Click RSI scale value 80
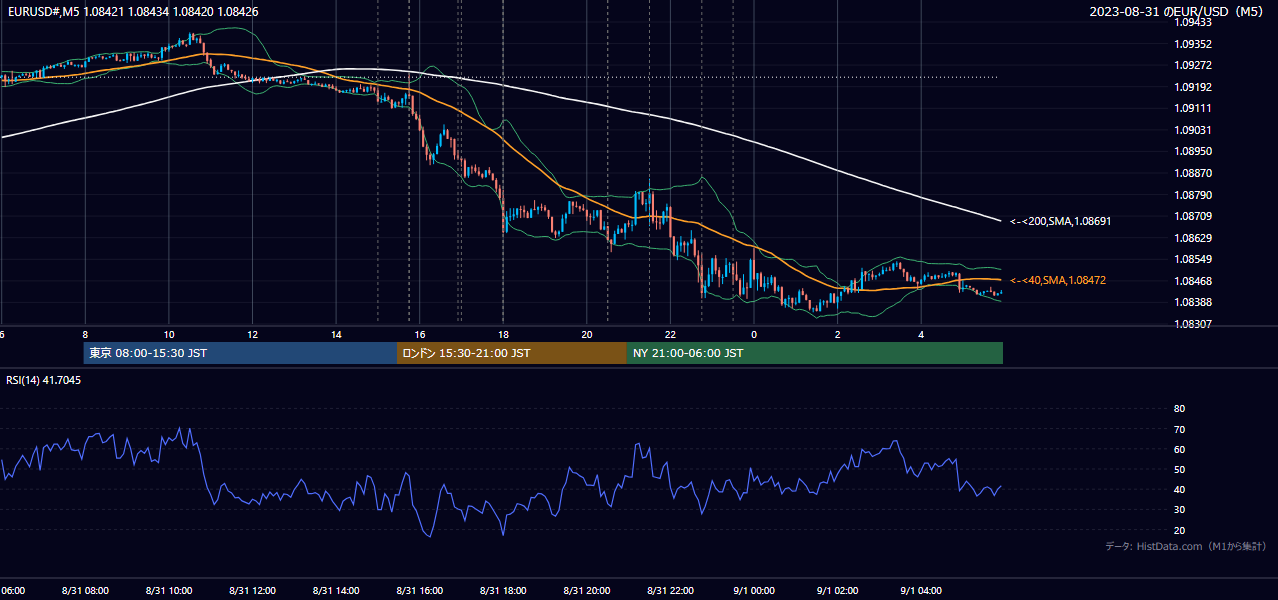This screenshot has height=600, width=1278. coord(1179,409)
